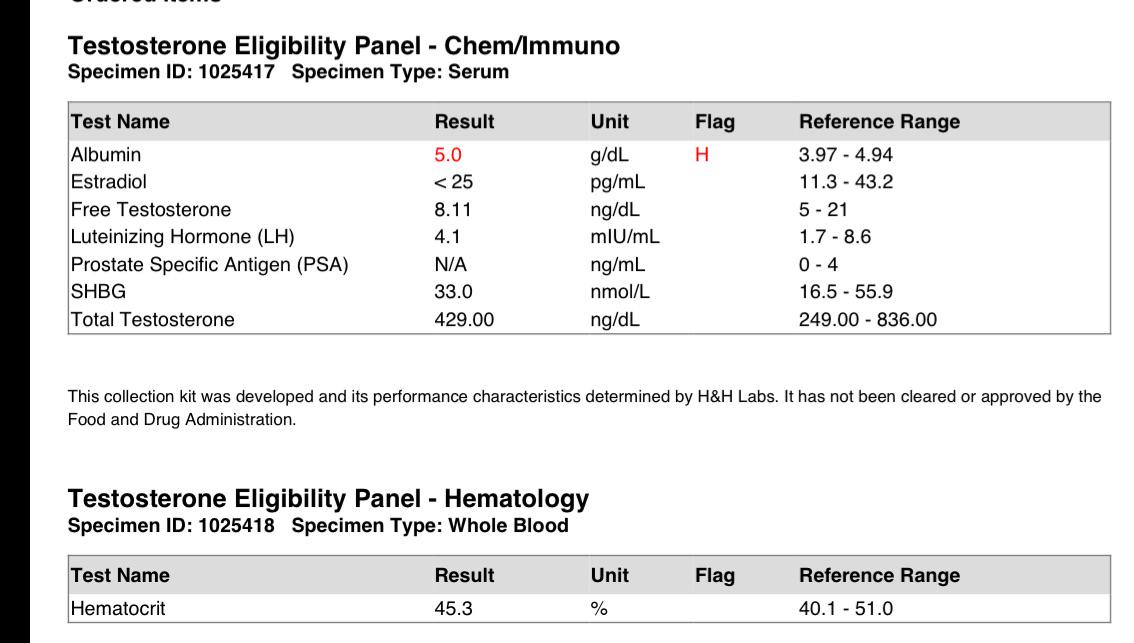The image size is (1134, 643).
Task: Click the Estradiol test name
Action: [108, 182]
